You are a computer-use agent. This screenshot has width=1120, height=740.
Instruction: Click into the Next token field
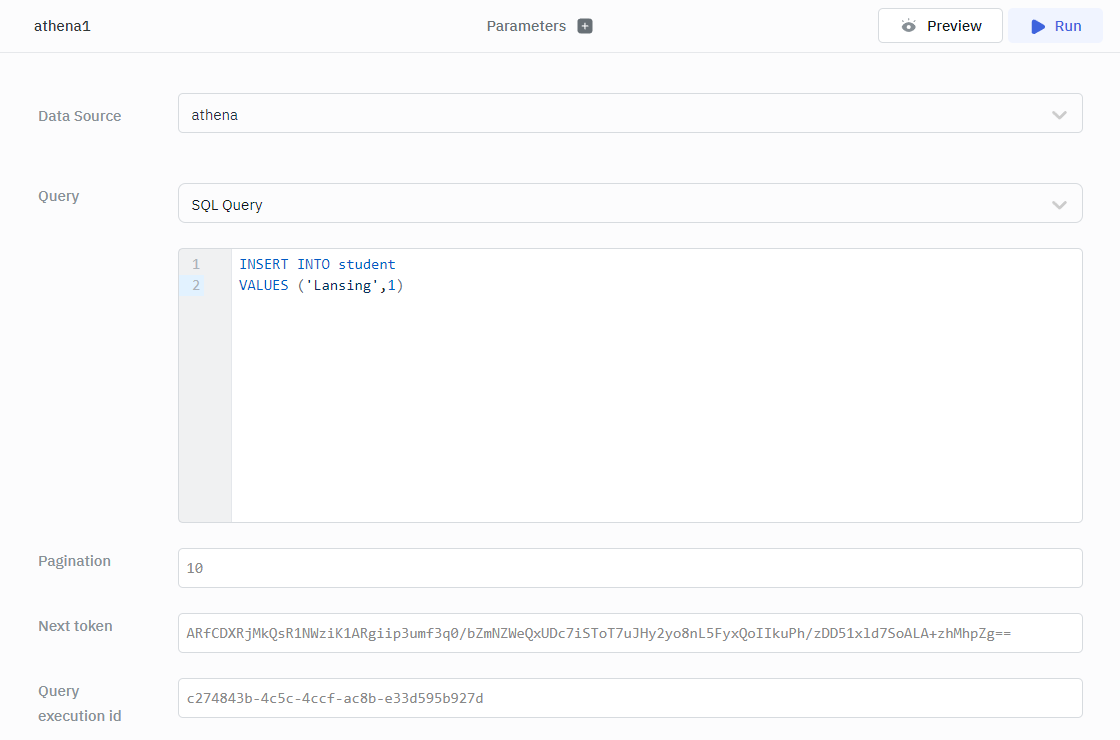tap(629, 633)
